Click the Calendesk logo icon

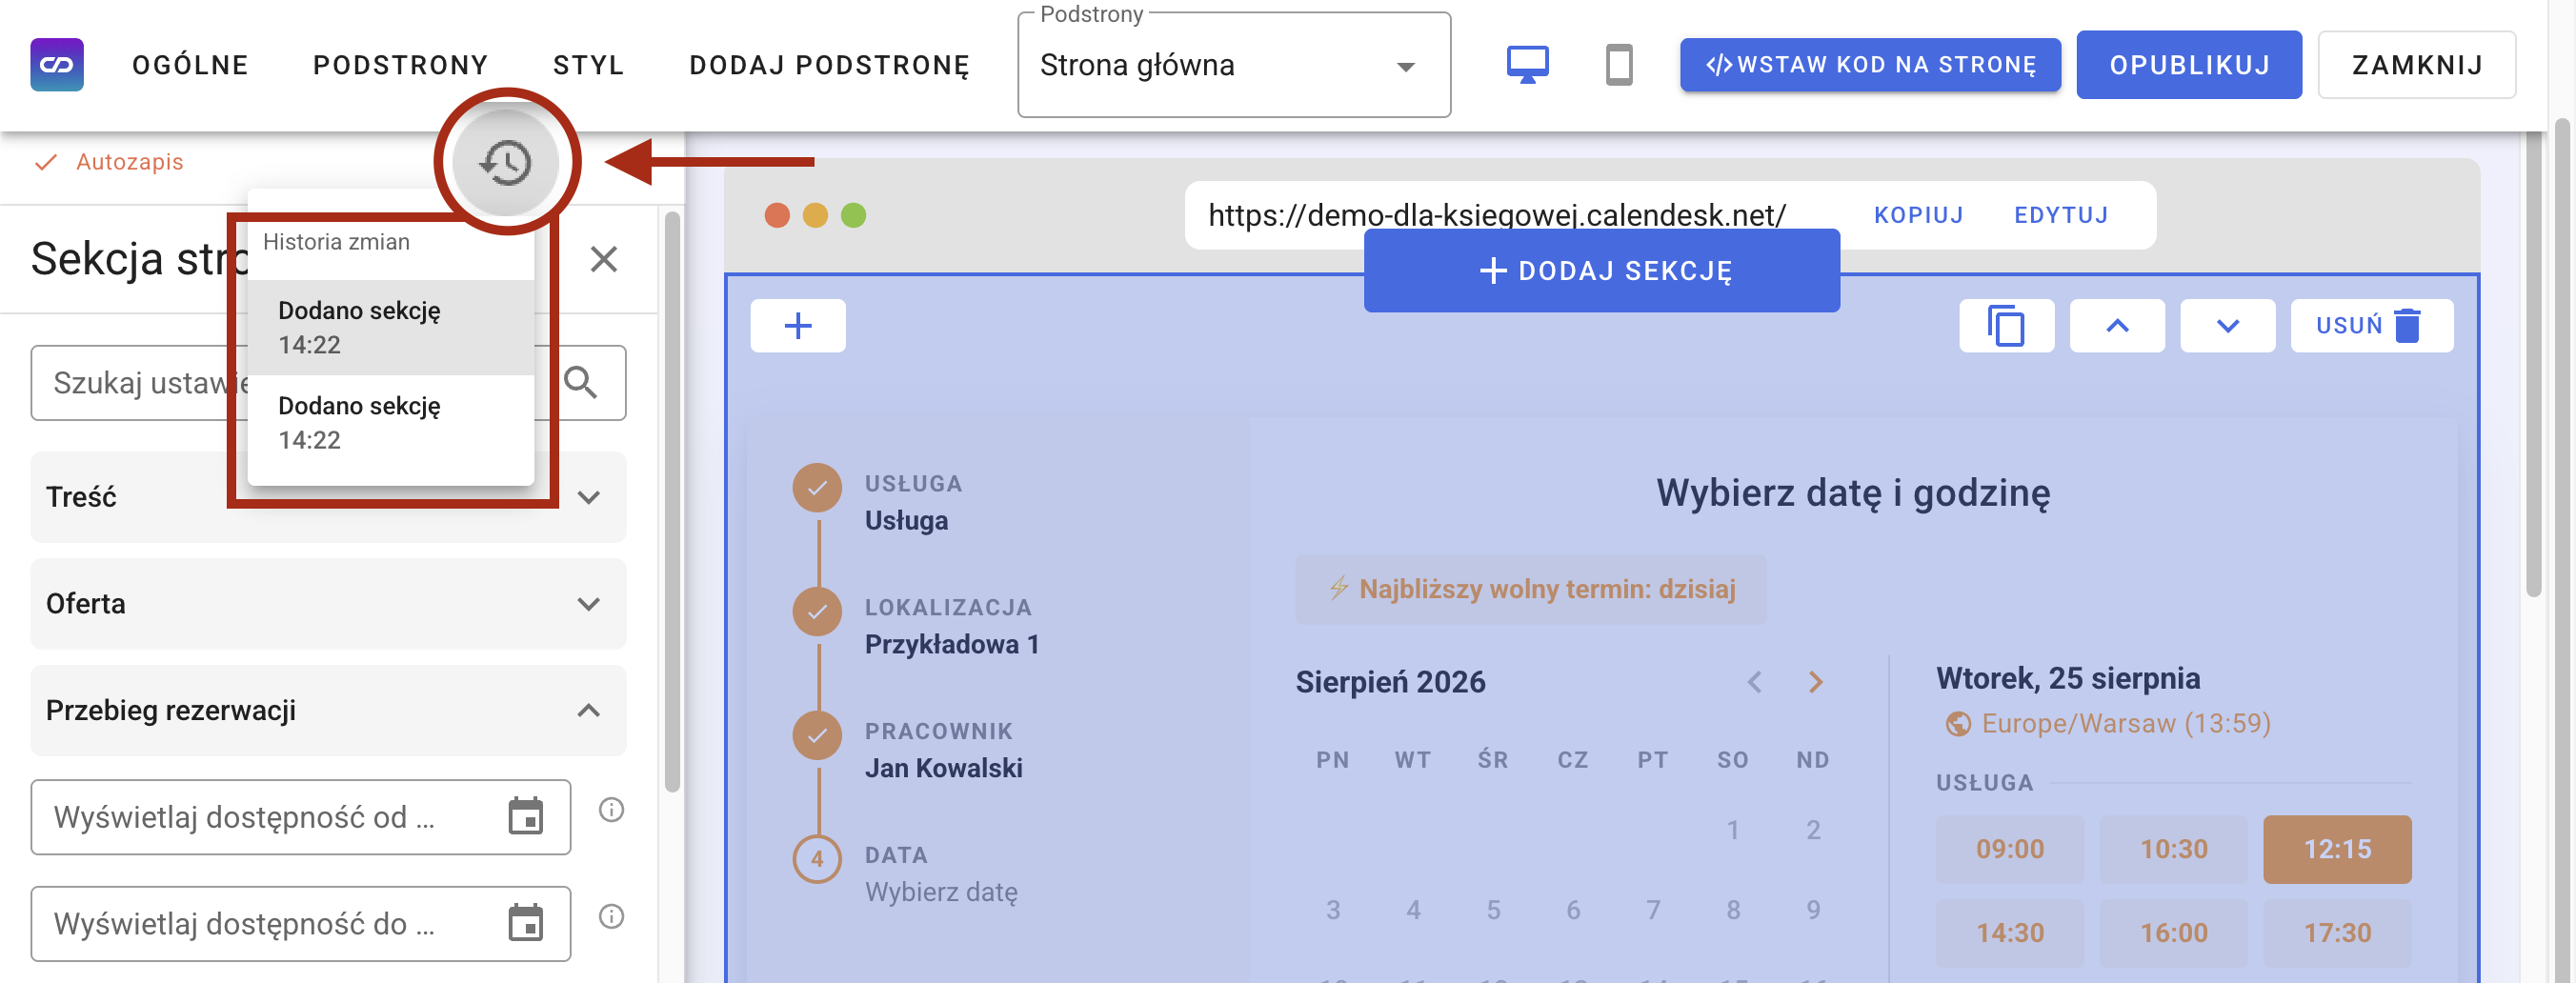57,65
